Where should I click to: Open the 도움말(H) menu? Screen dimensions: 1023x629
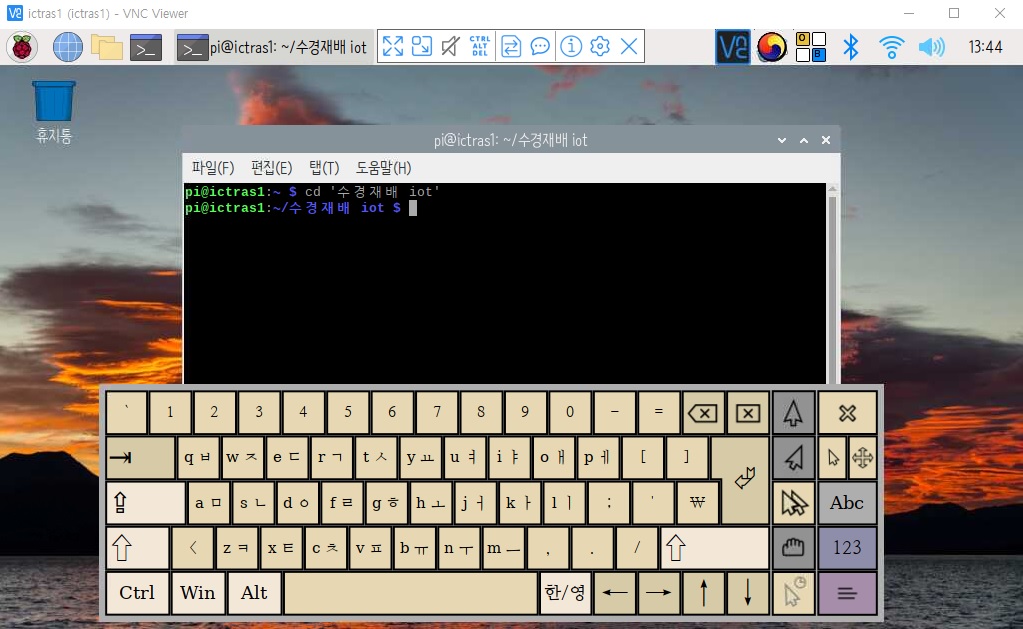point(384,168)
